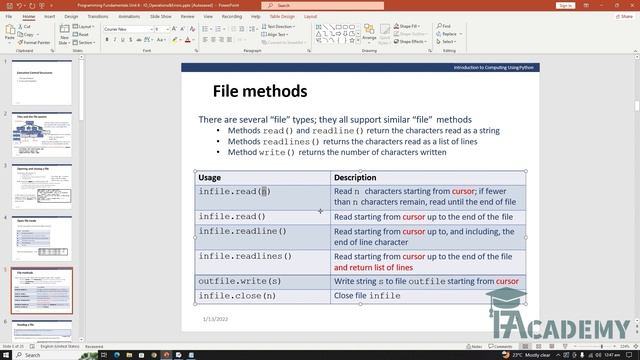The height and width of the screenshot is (360, 640).
Task: Click the Justify paragraph icon
Action: tap(229, 40)
